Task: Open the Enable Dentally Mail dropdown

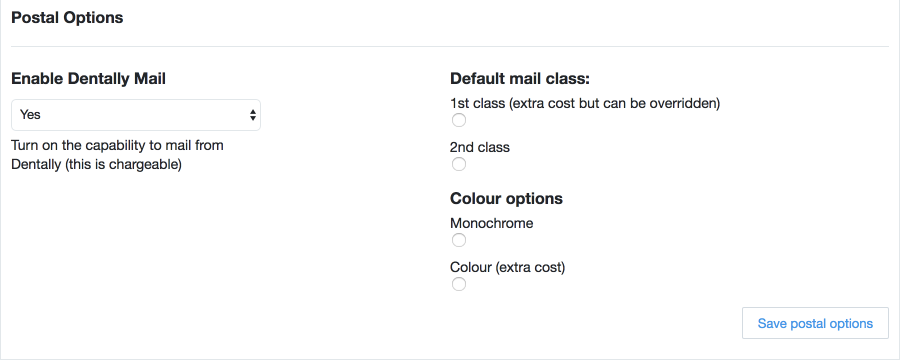Action: coord(136,115)
